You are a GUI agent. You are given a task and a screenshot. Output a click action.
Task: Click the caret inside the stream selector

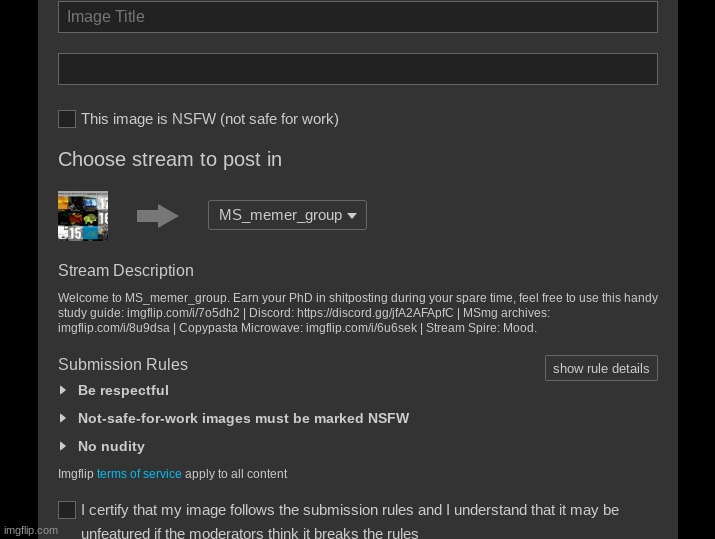click(352, 216)
